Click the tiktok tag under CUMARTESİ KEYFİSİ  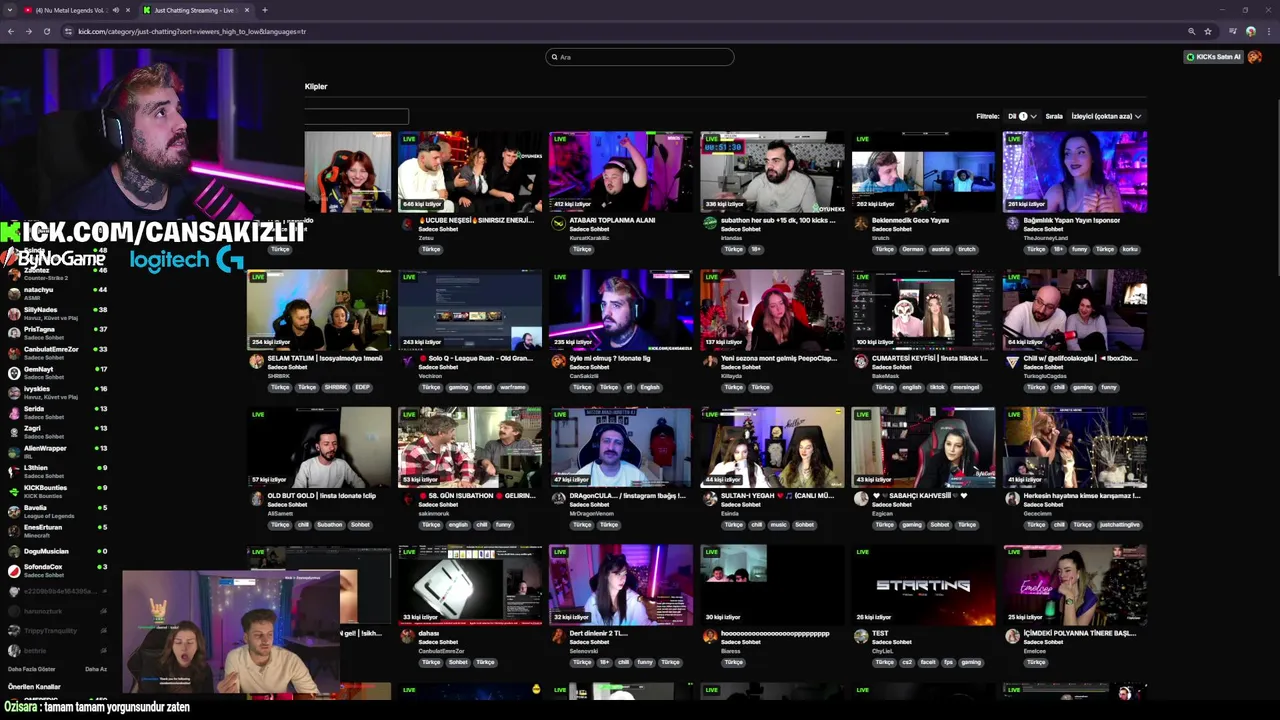[937, 387]
